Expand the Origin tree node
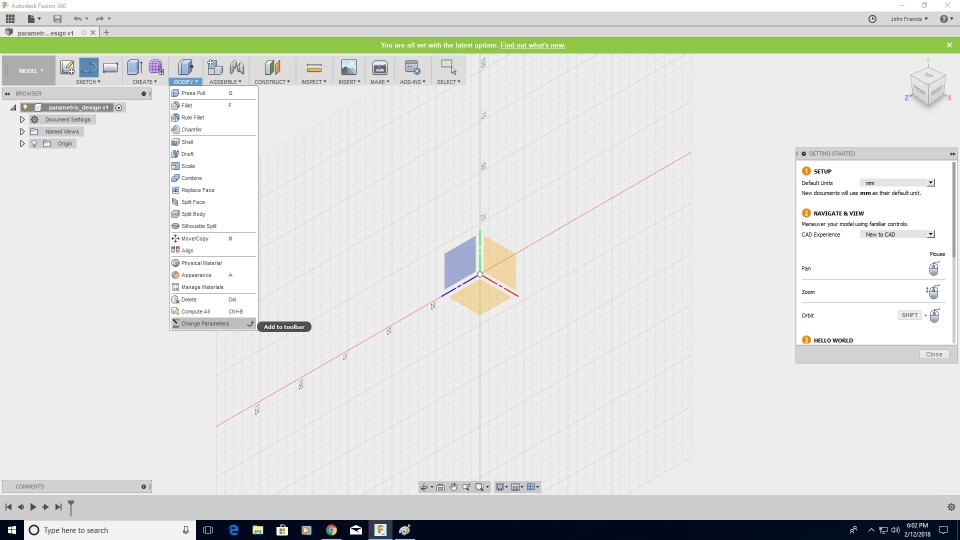960x540 pixels. [23, 144]
